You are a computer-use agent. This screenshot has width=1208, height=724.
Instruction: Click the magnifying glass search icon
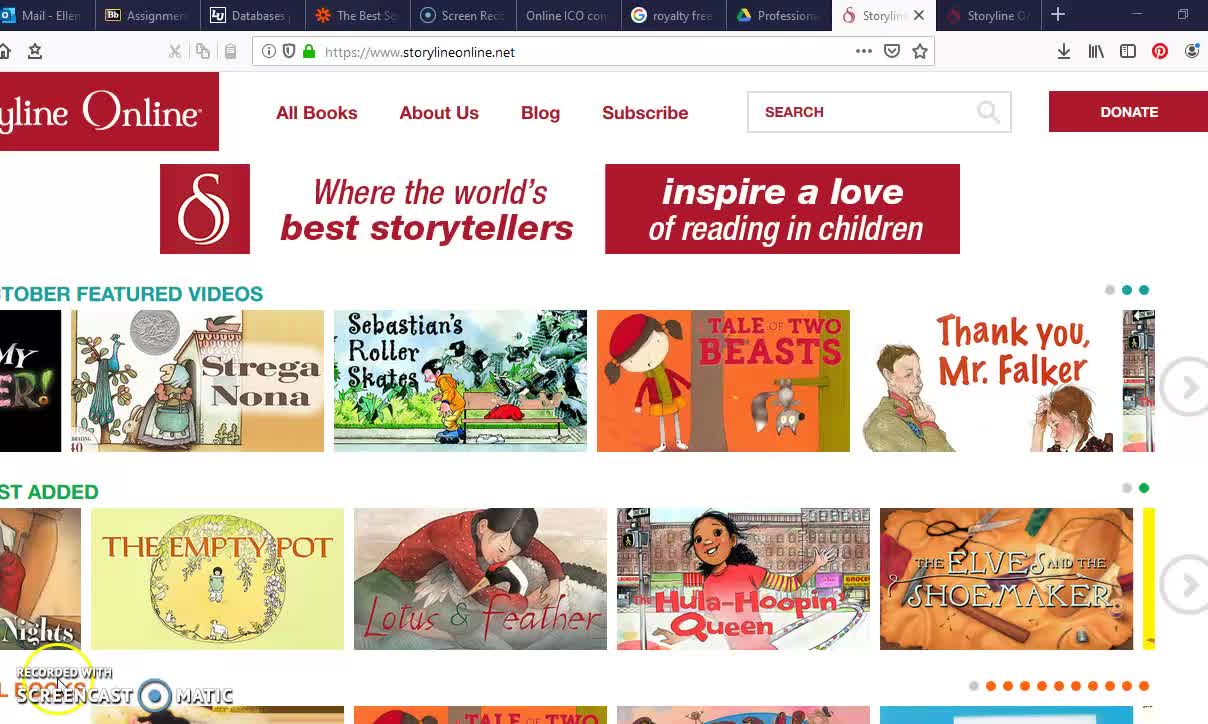click(x=988, y=112)
